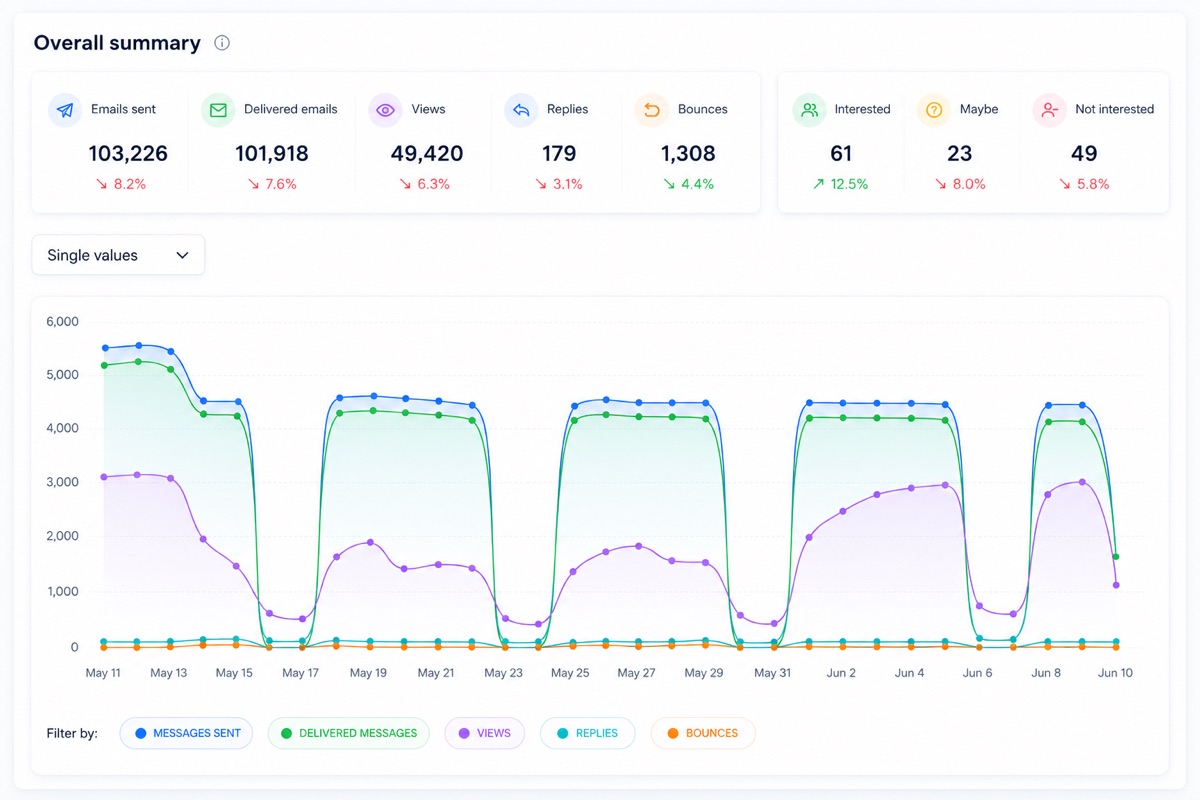Click the Replies value 179

[559, 154]
